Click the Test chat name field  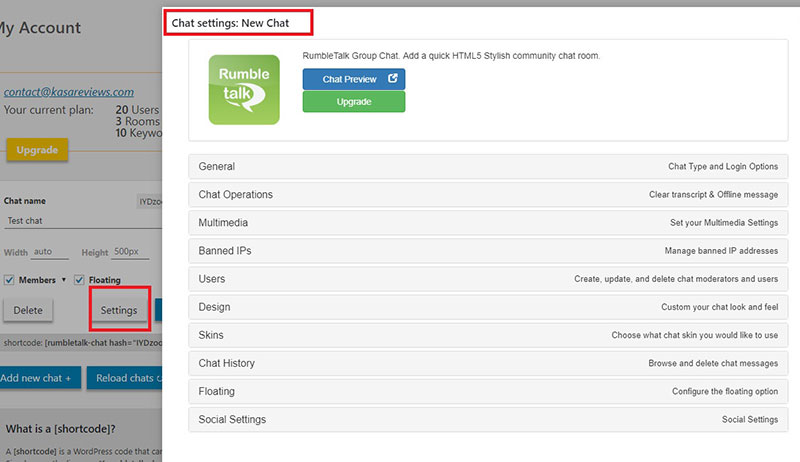(70, 221)
